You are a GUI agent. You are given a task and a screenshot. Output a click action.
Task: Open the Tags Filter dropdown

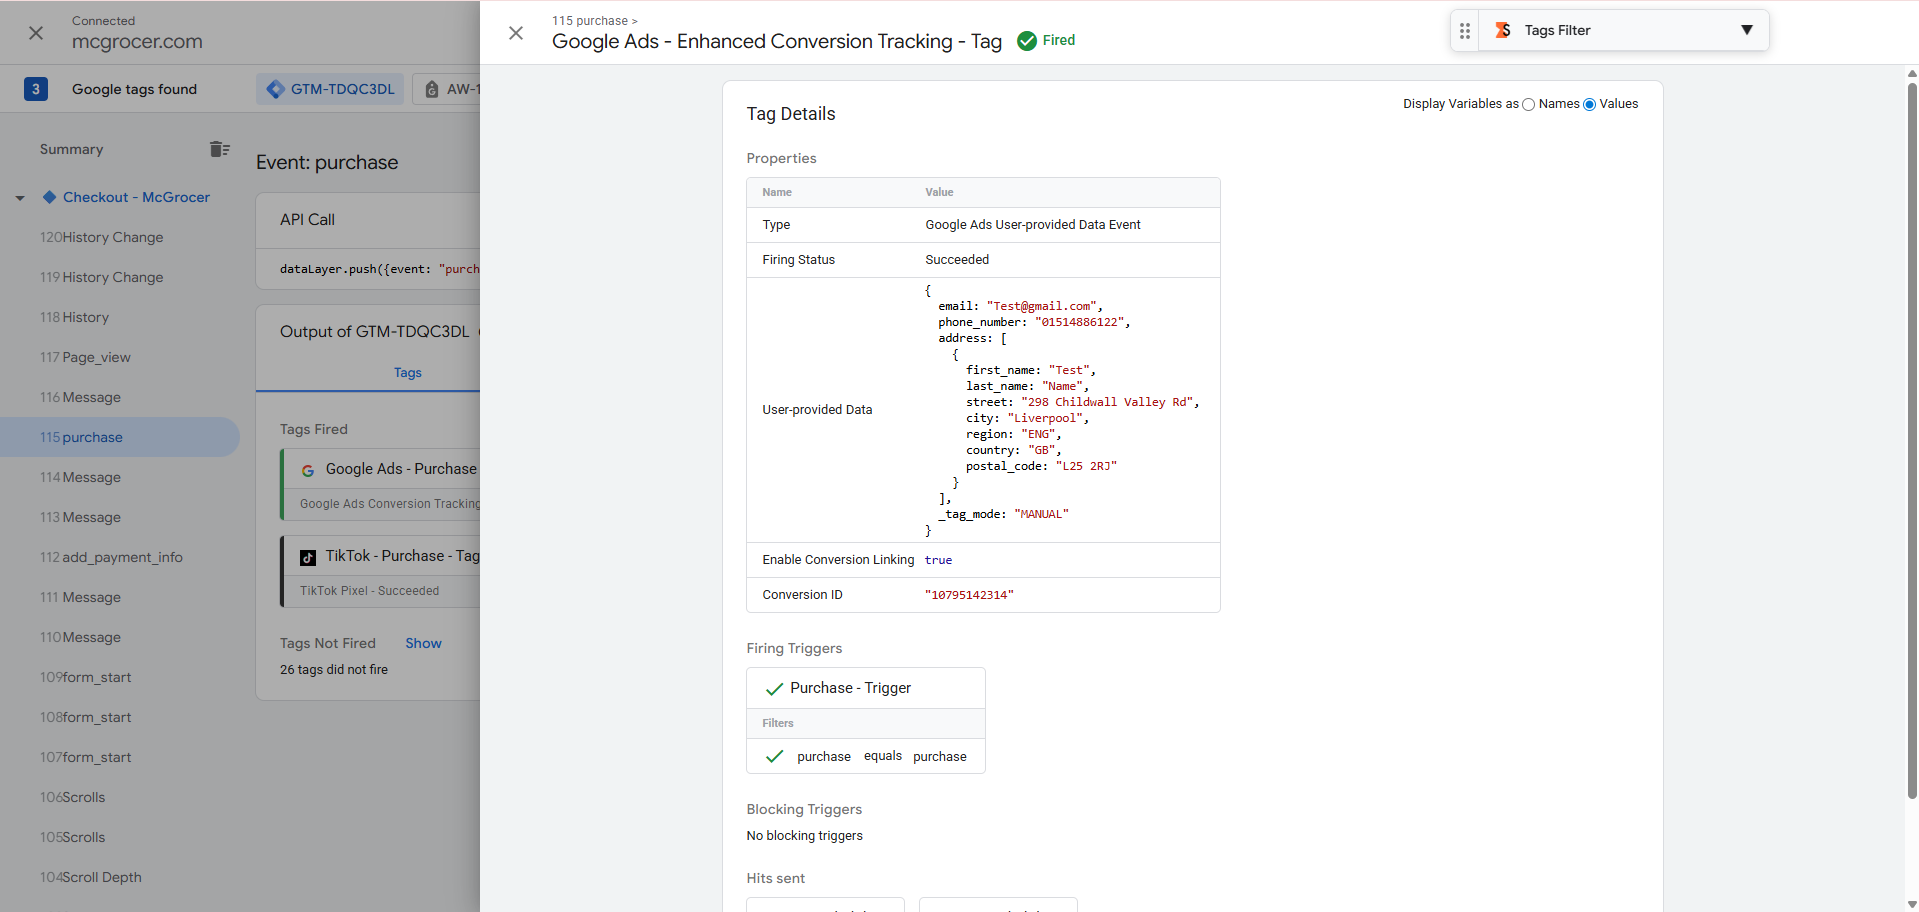pyautogui.click(x=1746, y=30)
